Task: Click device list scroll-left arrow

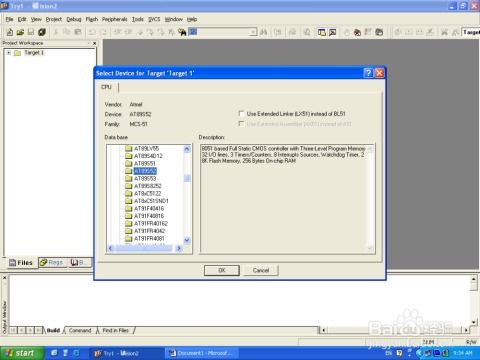Action: 111,248
